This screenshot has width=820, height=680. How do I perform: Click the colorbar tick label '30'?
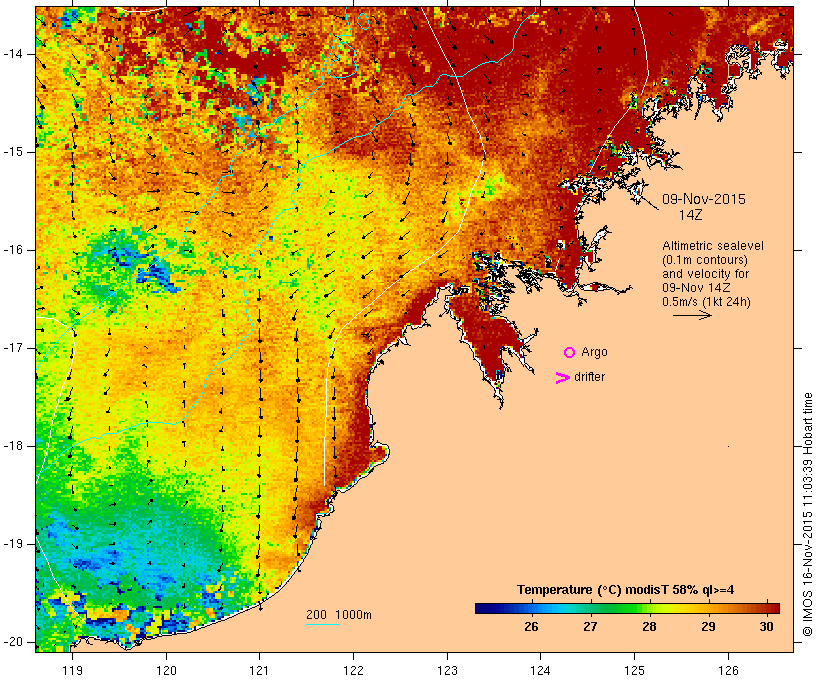[766, 627]
